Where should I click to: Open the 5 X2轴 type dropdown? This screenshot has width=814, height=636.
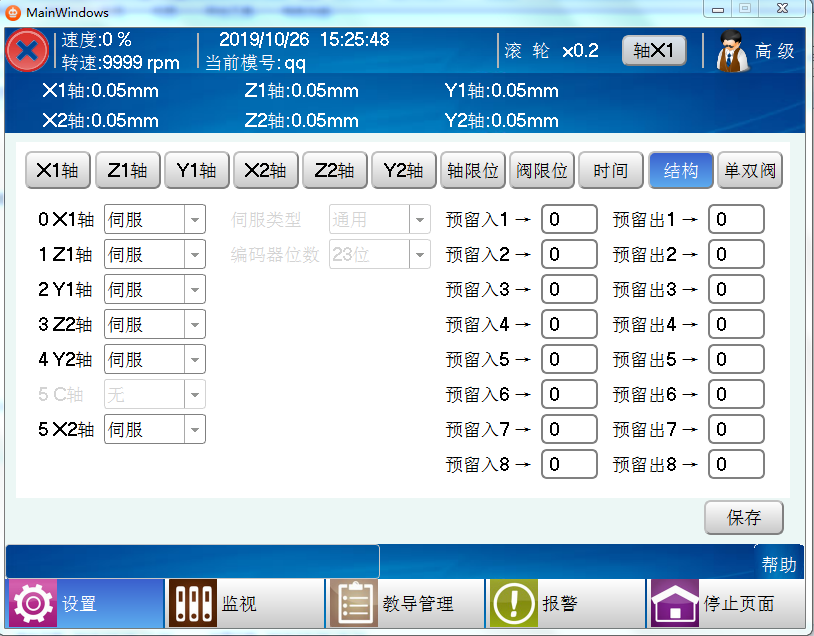point(195,430)
